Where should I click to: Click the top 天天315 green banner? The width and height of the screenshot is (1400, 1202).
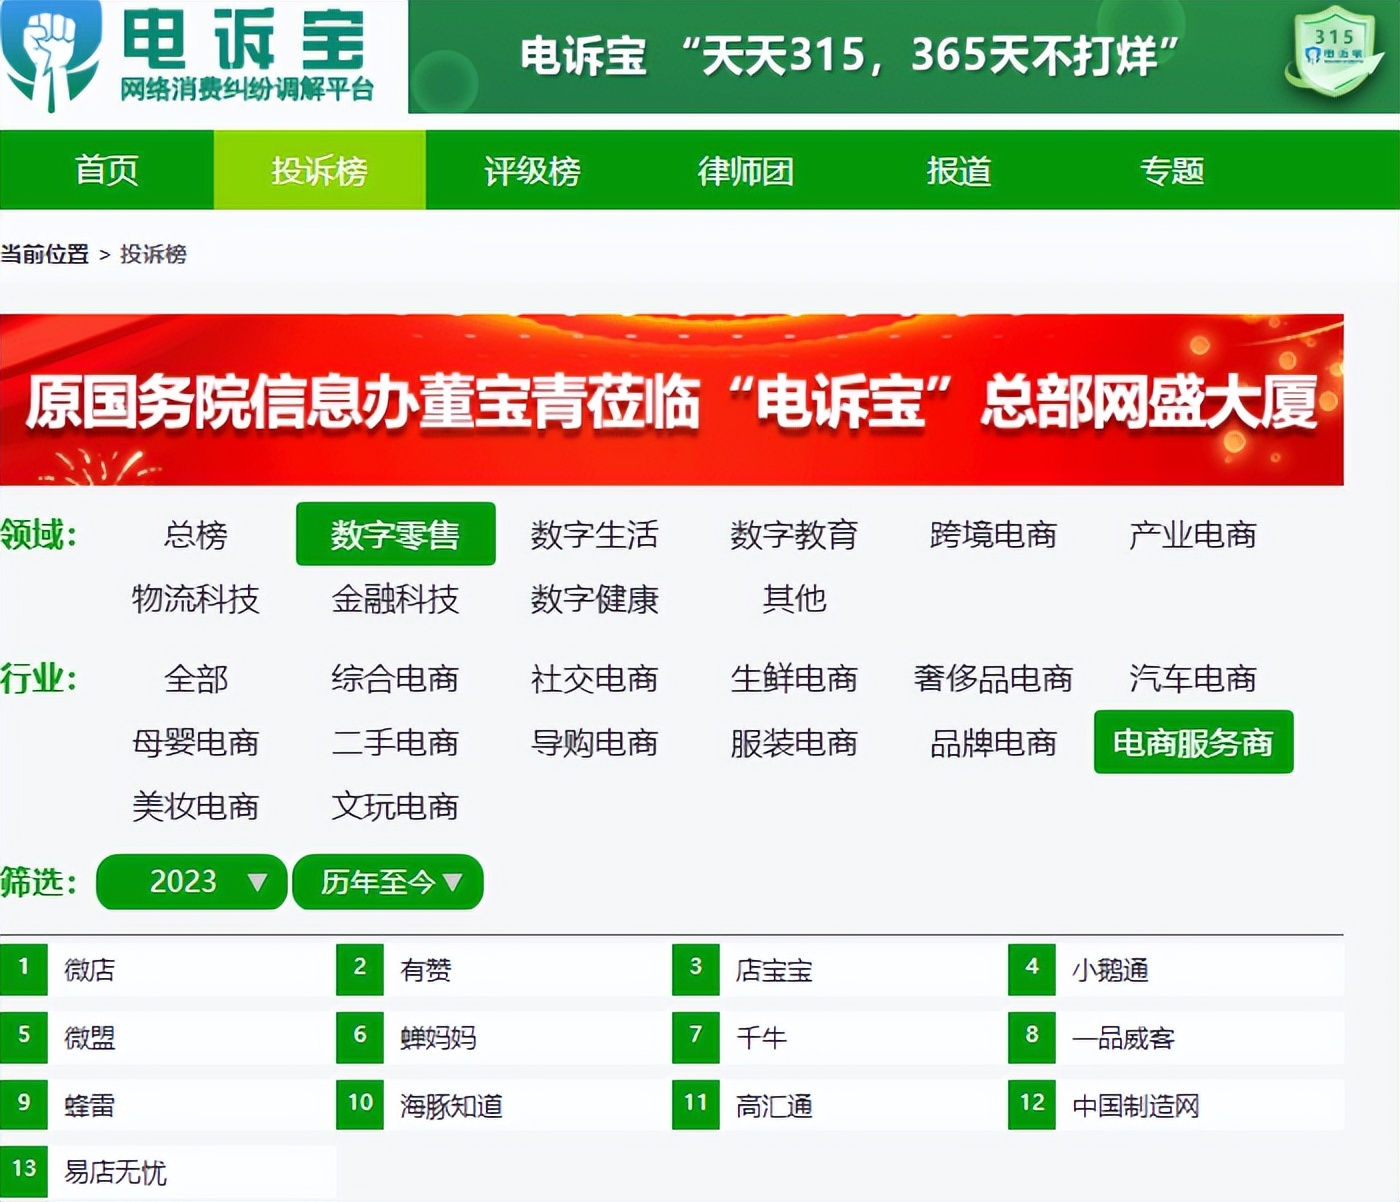904,56
